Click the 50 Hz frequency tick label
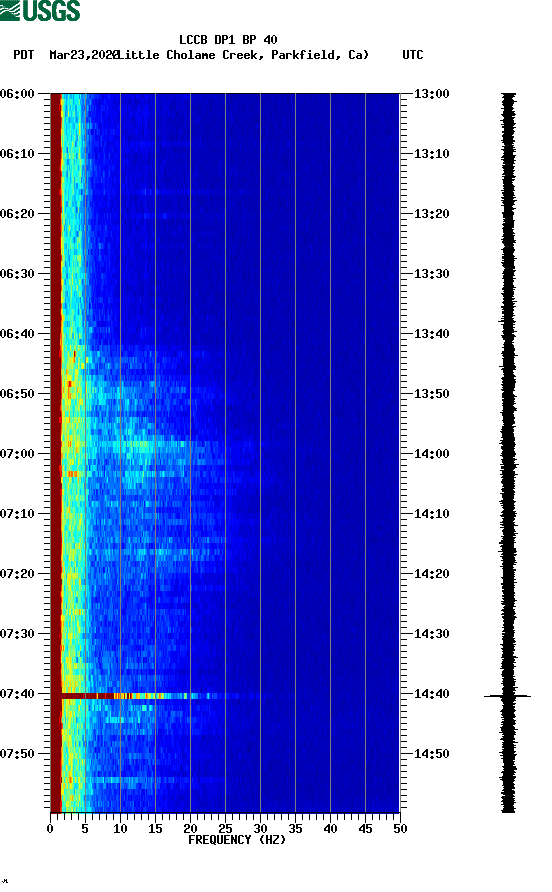This screenshot has height=892, width=552. coord(400,829)
